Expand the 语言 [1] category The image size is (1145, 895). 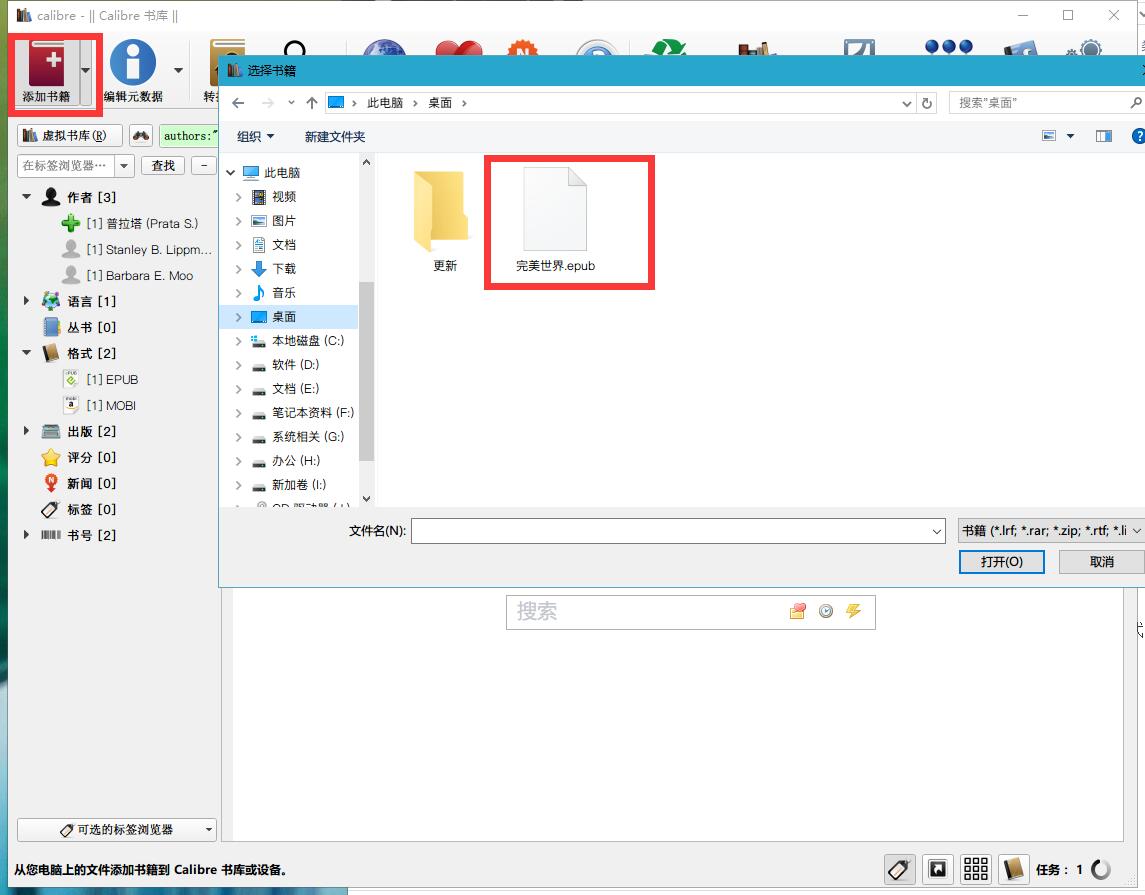[x=27, y=301]
